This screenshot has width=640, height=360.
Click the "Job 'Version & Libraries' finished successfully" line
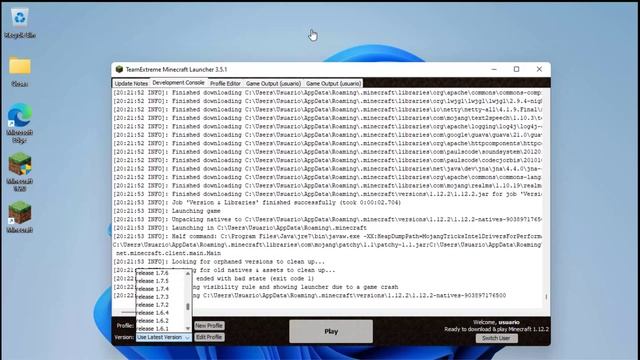(257, 202)
